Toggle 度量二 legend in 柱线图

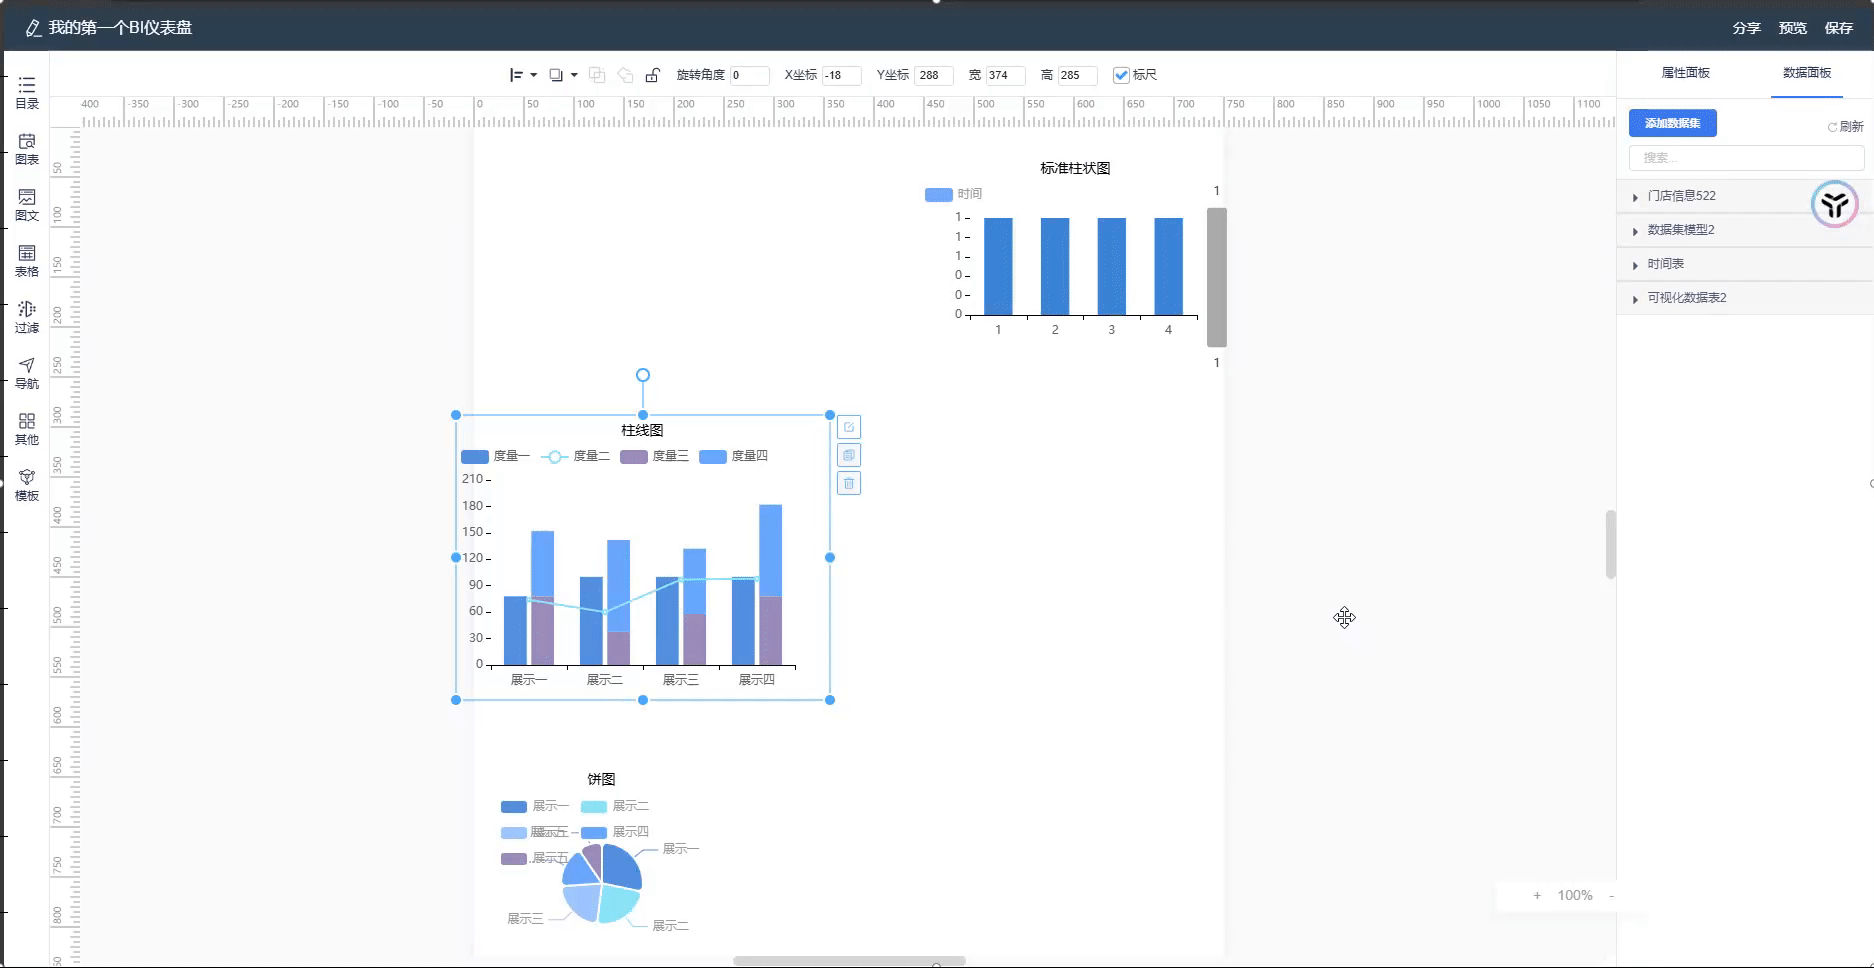(x=575, y=456)
